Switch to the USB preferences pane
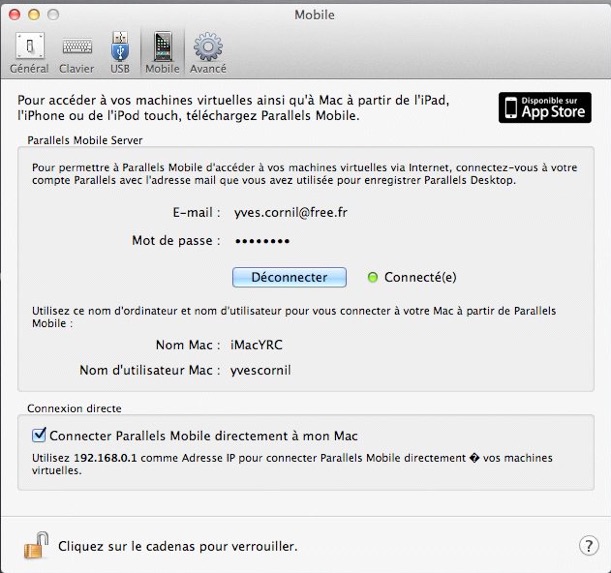This screenshot has width=611, height=573. (x=120, y=53)
